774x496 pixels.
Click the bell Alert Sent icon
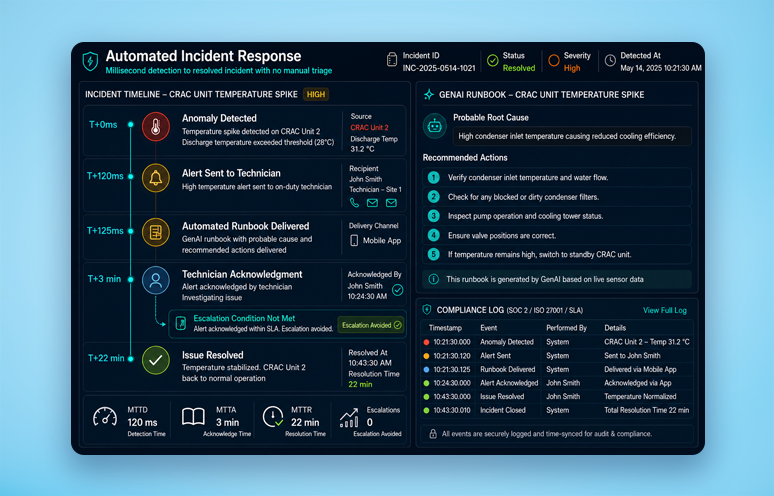[x=156, y=178]
